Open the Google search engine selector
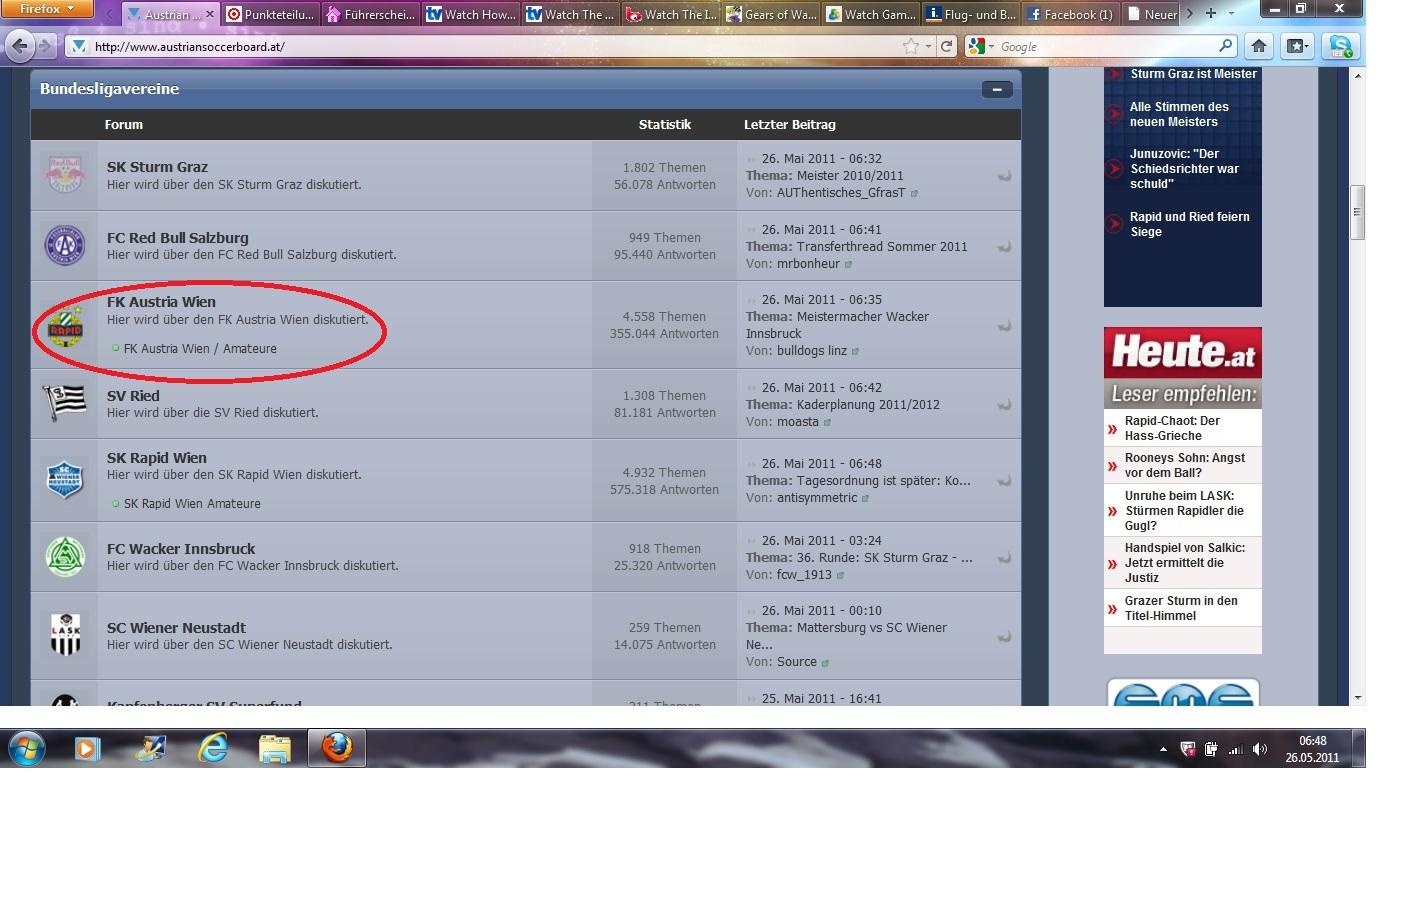Screen dimensions: 1424x906 980,46
